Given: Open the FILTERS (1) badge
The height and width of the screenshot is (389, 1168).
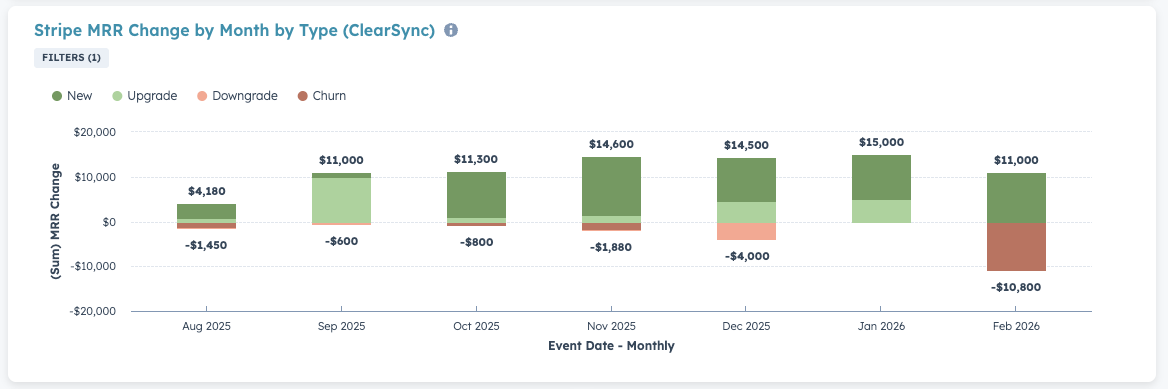Looking at the screenshot, I should [72, 58].
